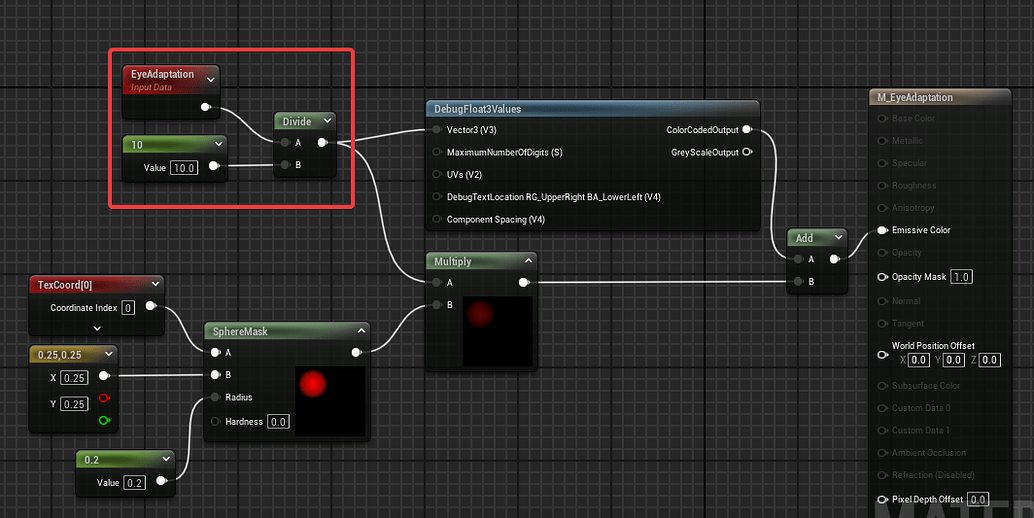Expand the EyeAdaptation node chevron
Viewport: 1034px width, 518px height.
(211, 80)
